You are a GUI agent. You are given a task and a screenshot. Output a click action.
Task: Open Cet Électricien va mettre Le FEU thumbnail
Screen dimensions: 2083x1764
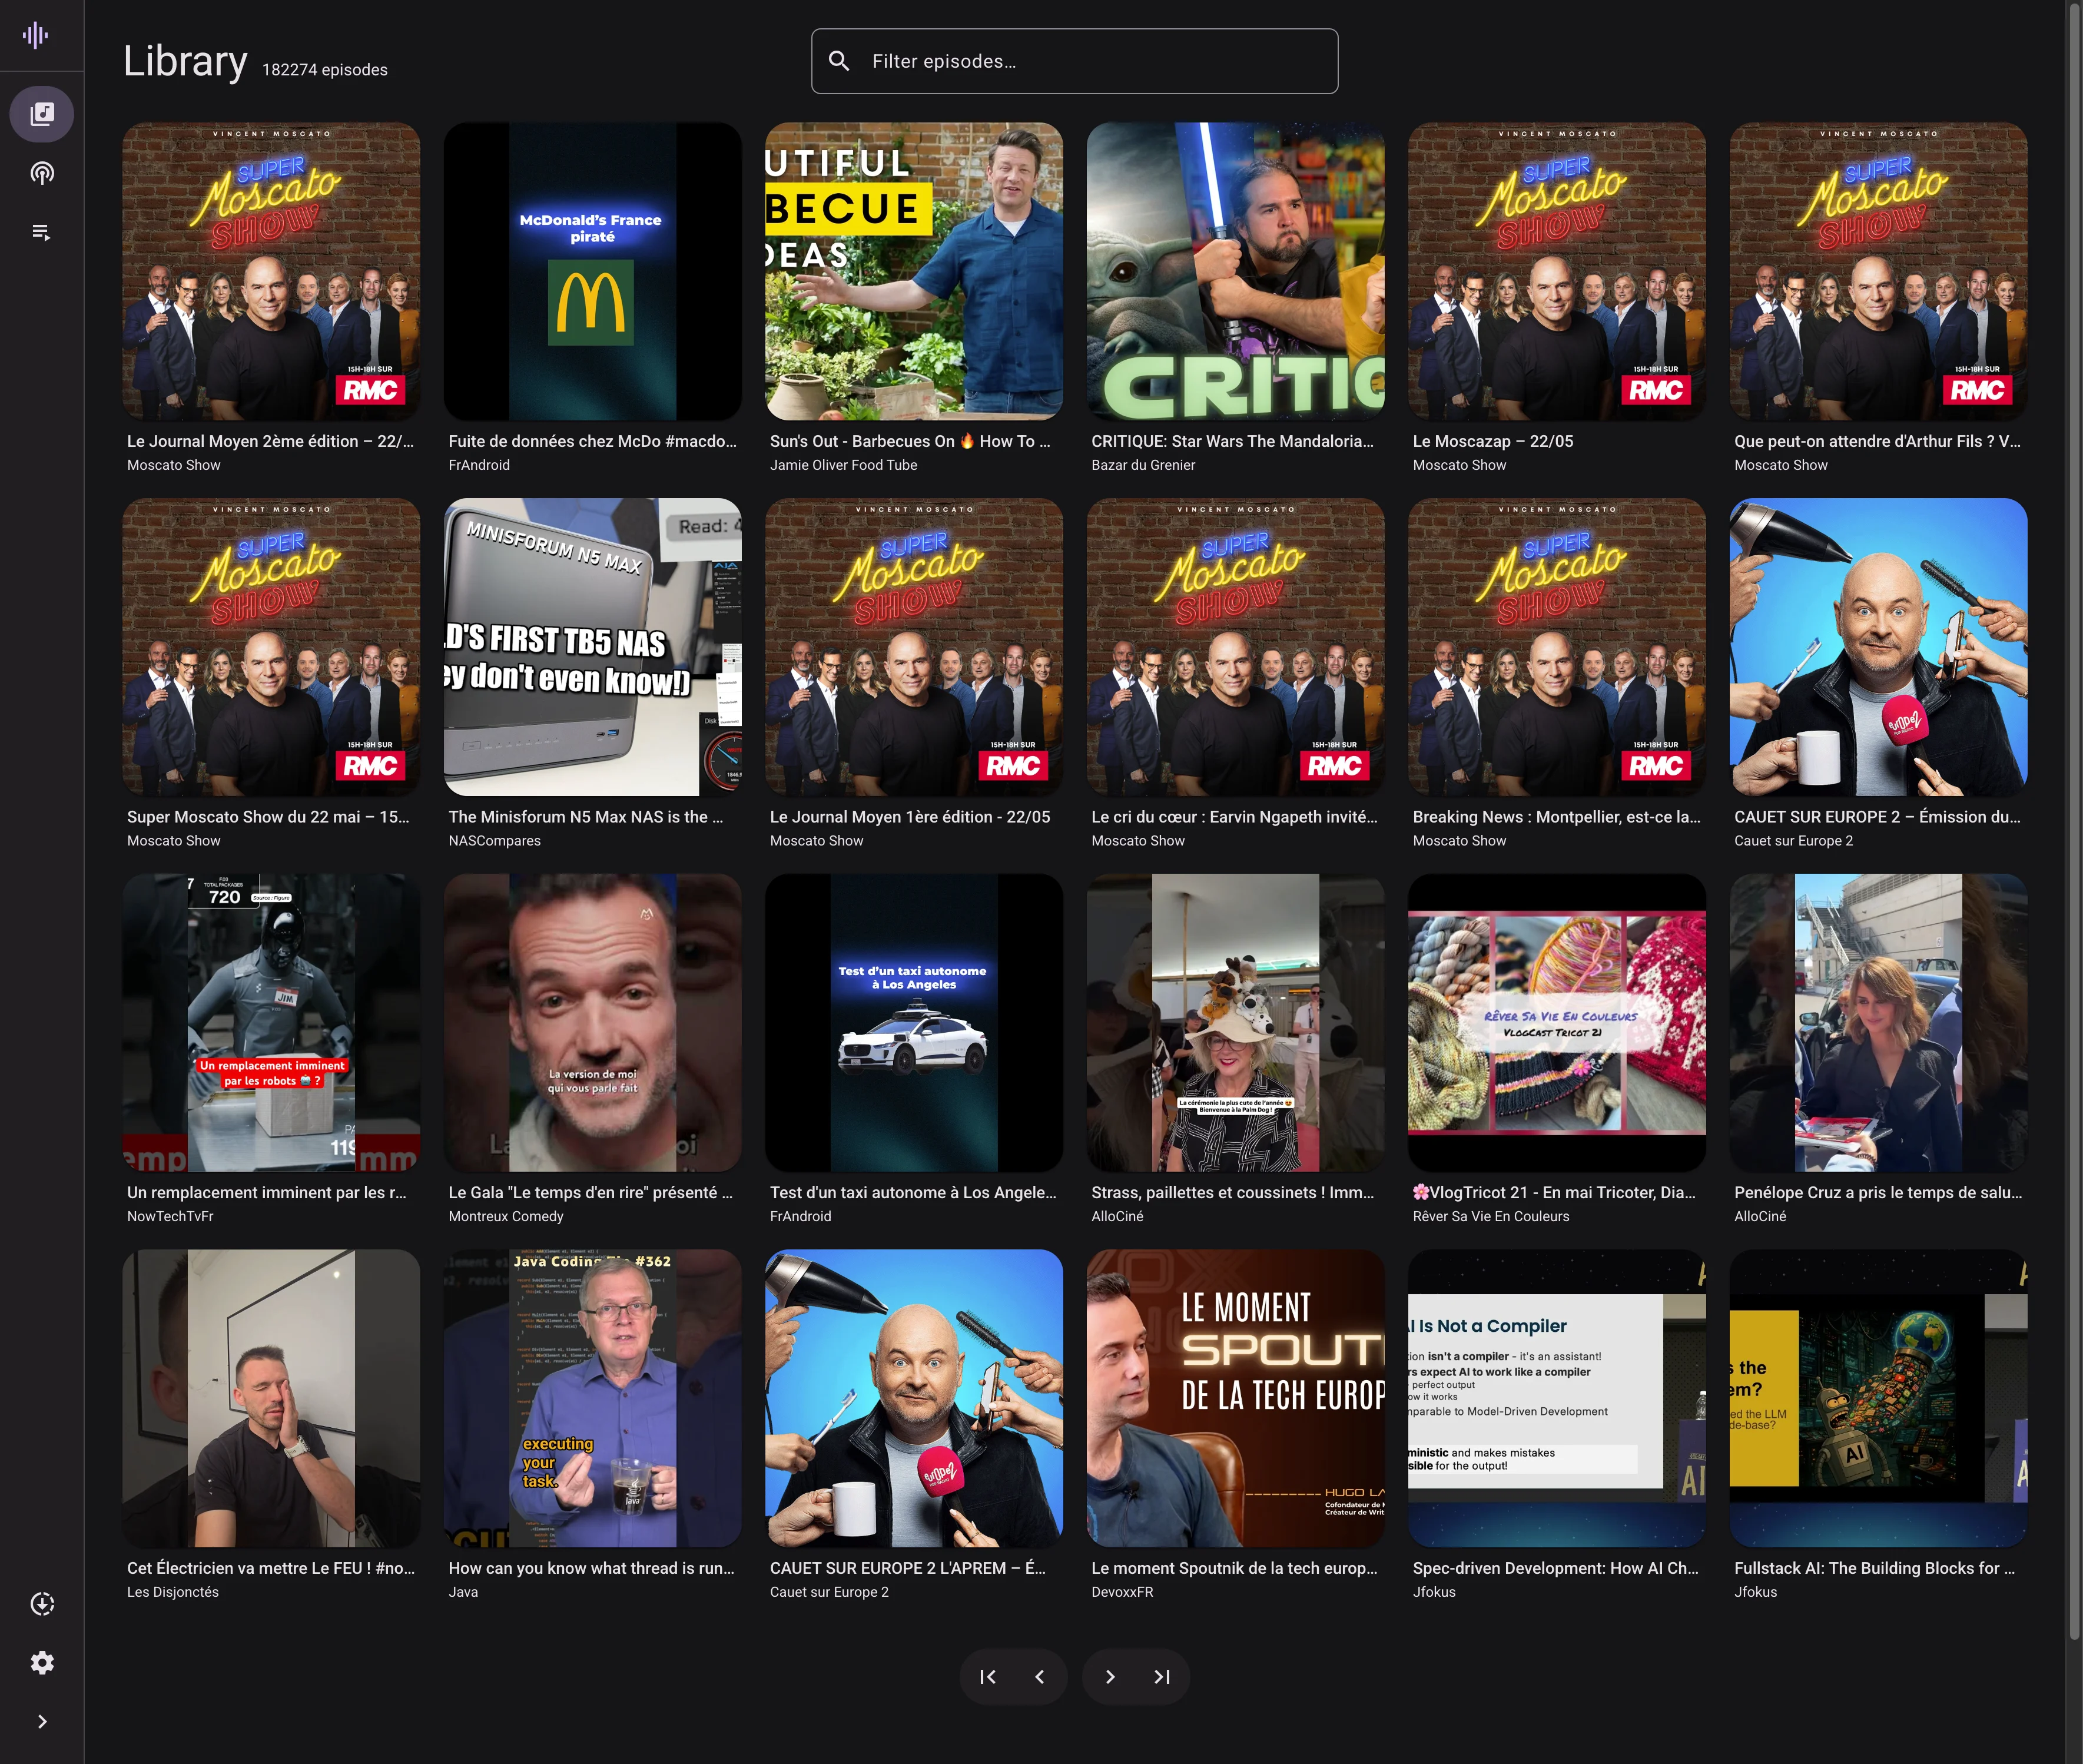(271, 1399)
